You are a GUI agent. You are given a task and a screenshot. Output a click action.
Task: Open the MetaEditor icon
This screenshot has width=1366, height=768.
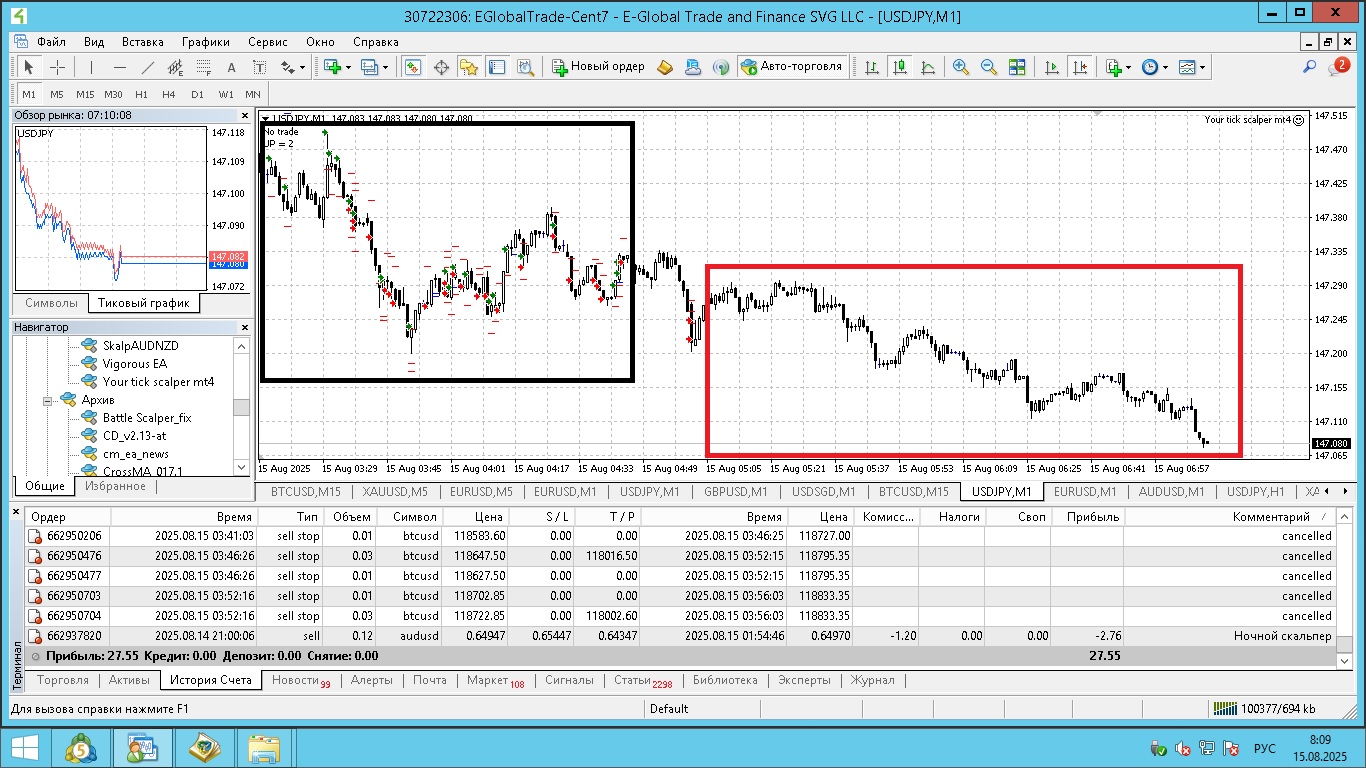pos(666,67)
